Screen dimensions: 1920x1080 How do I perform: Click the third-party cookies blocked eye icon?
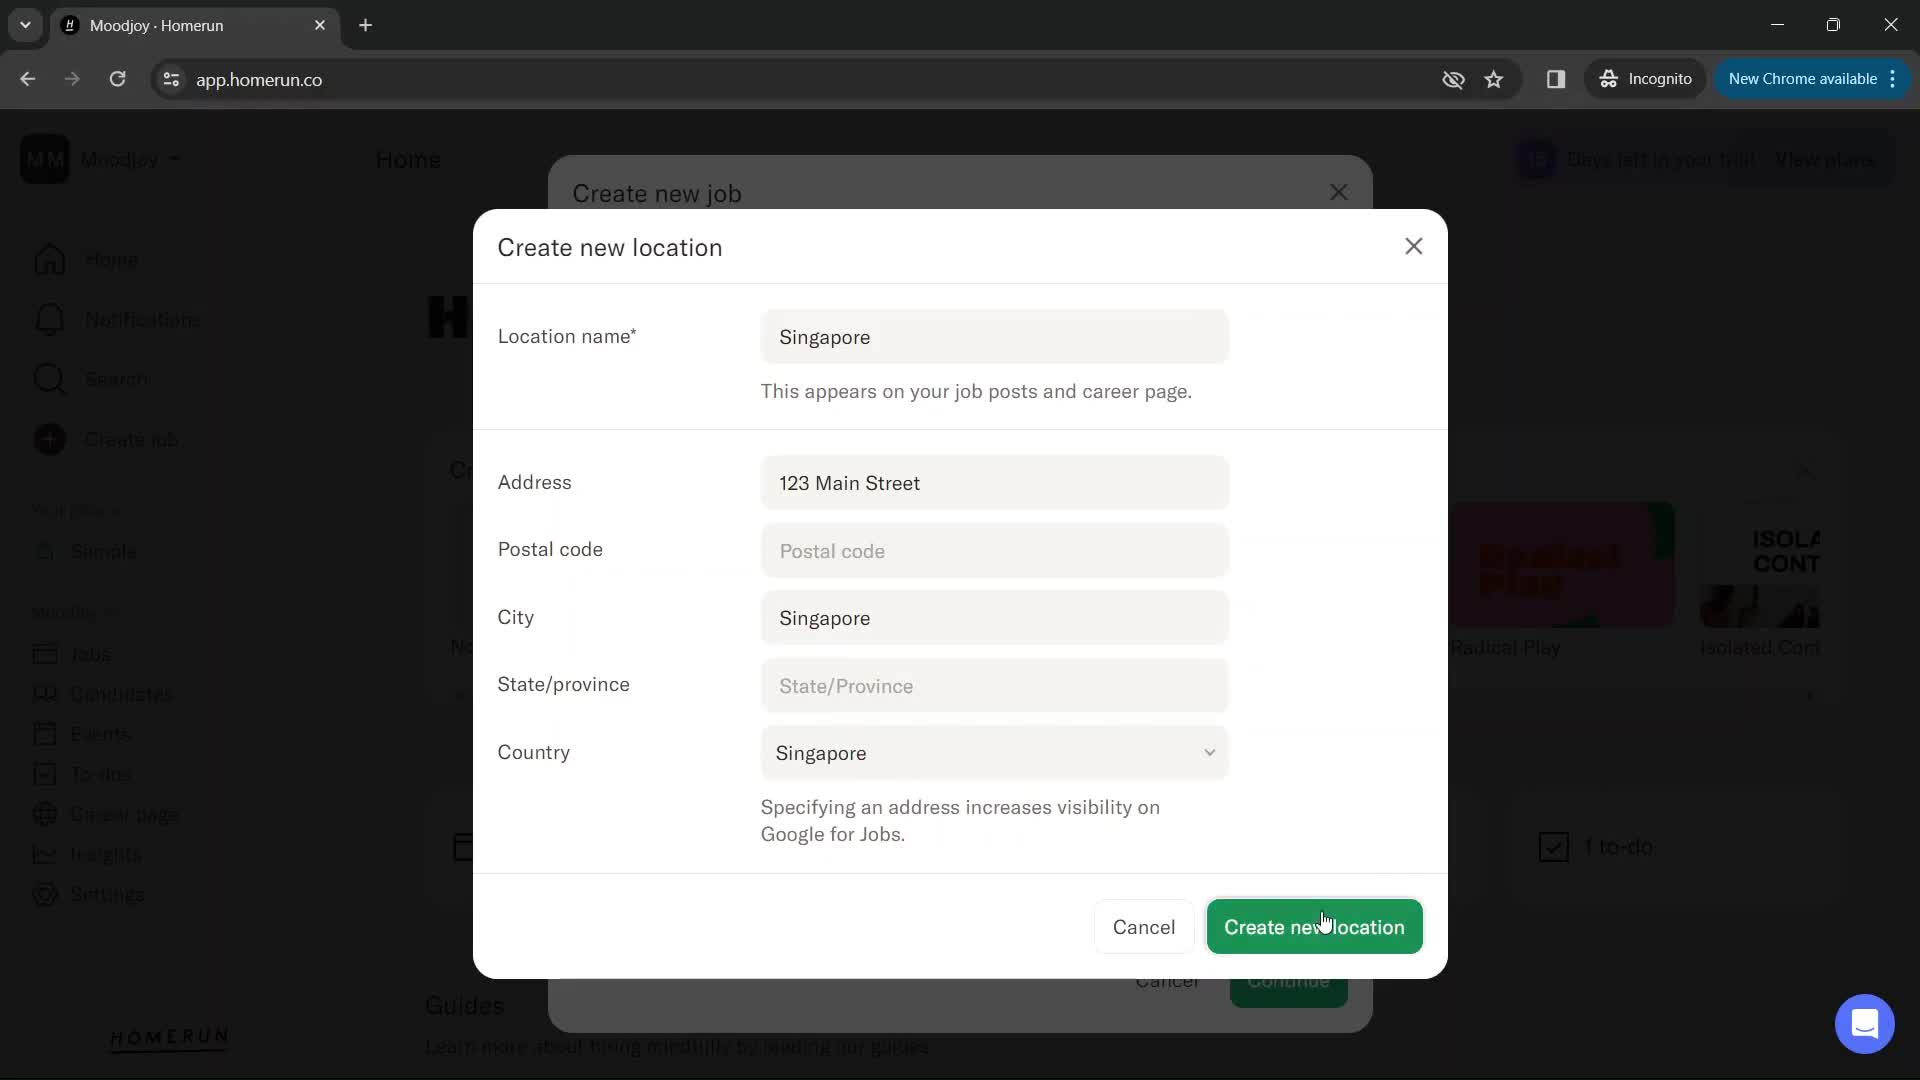tap(1453, 79)
